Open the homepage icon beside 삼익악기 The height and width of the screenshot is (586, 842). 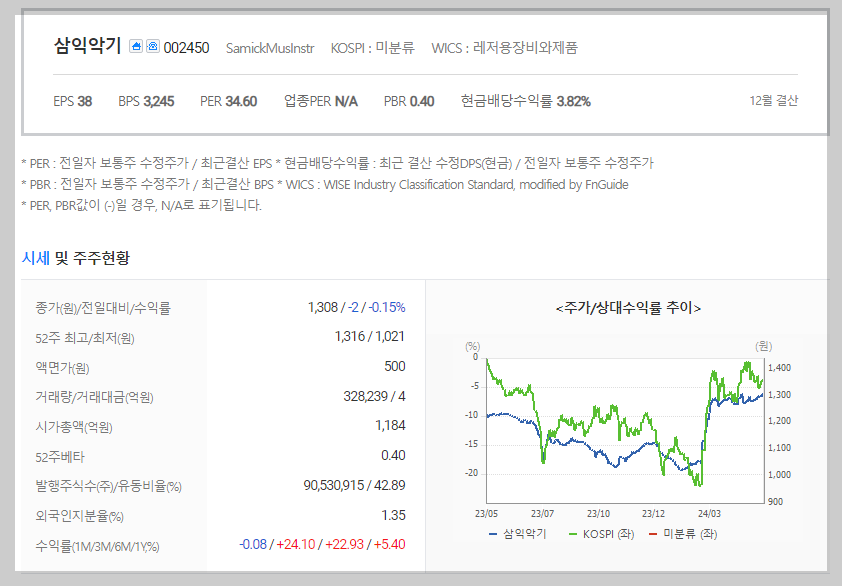(x=136, y=47)
